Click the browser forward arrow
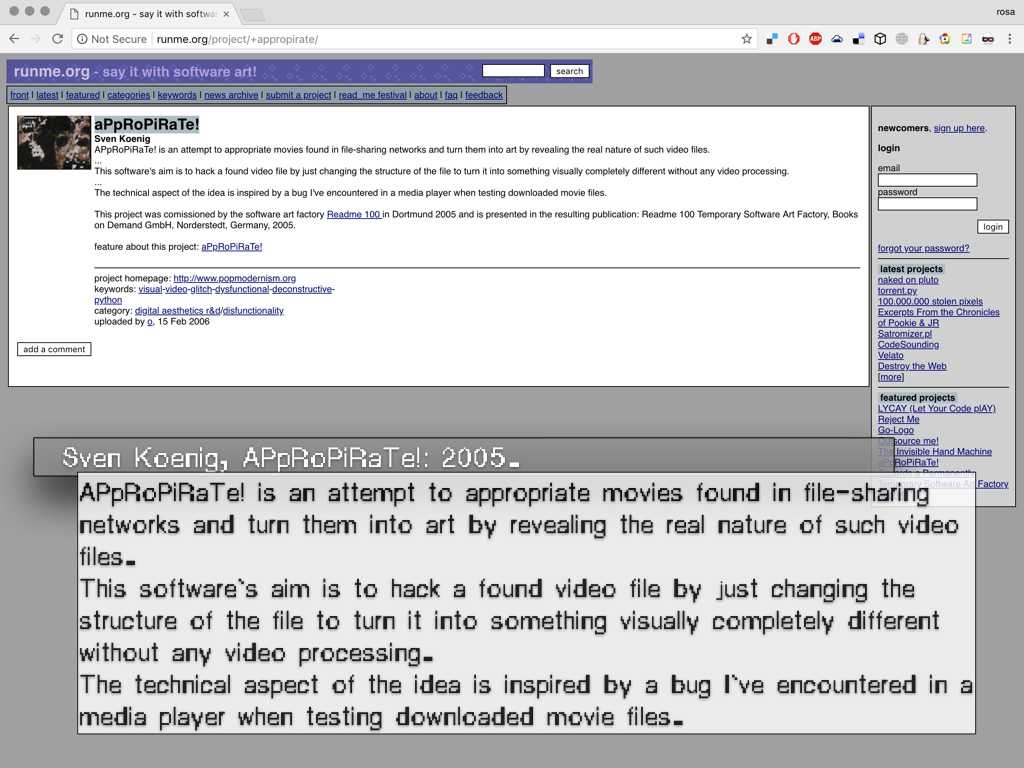This screenshot has height=768, width=1024. point(36,39)
